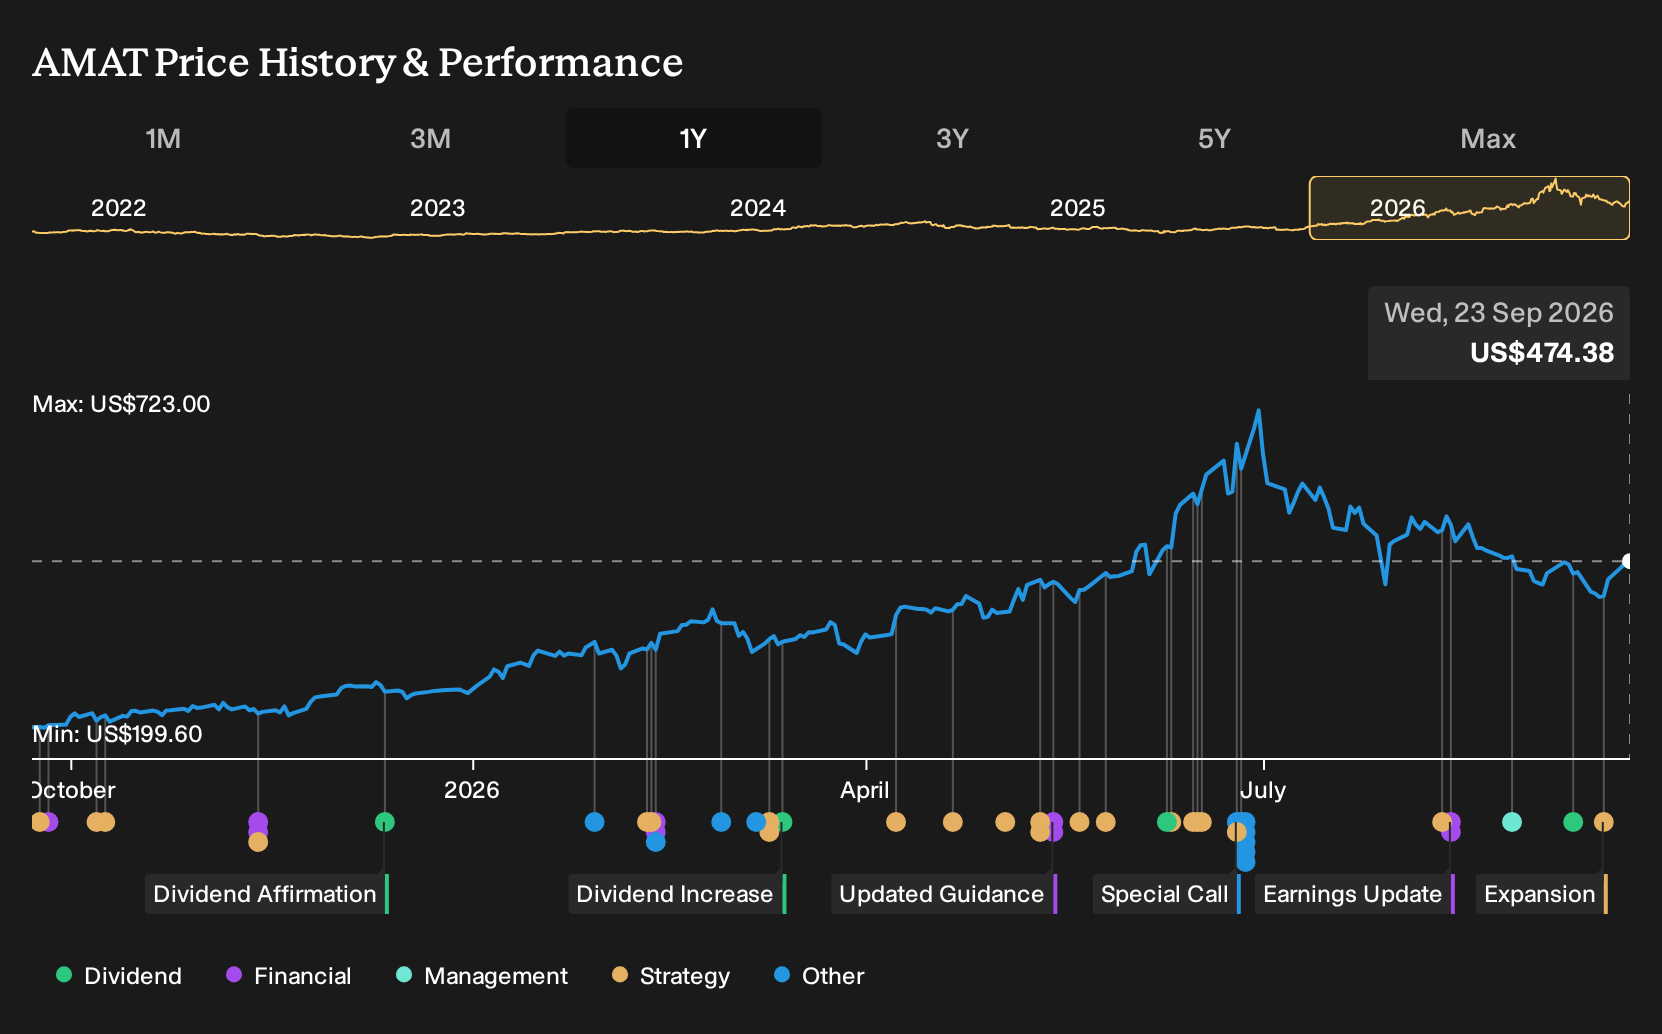Click the July axis label

[1263, 790]
